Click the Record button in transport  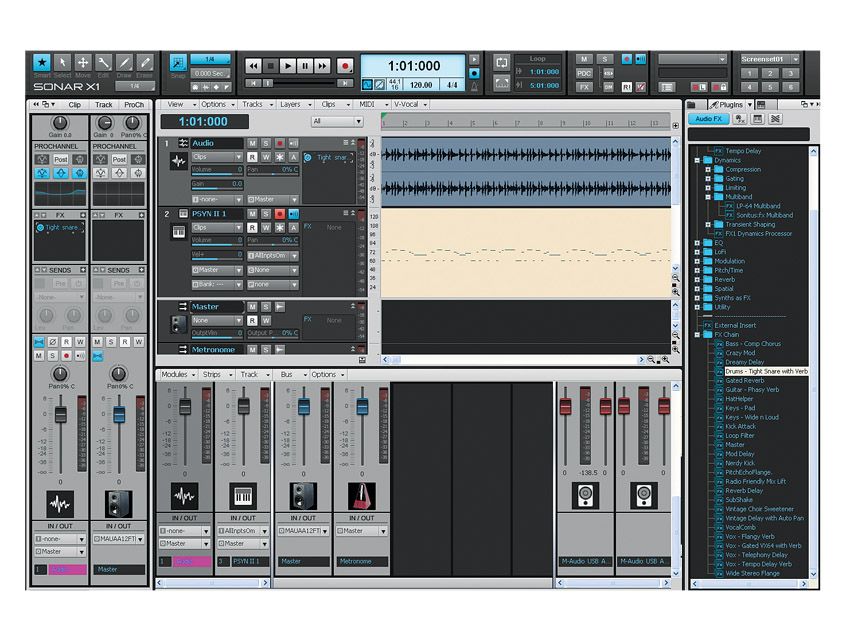(x=345, y=66)
